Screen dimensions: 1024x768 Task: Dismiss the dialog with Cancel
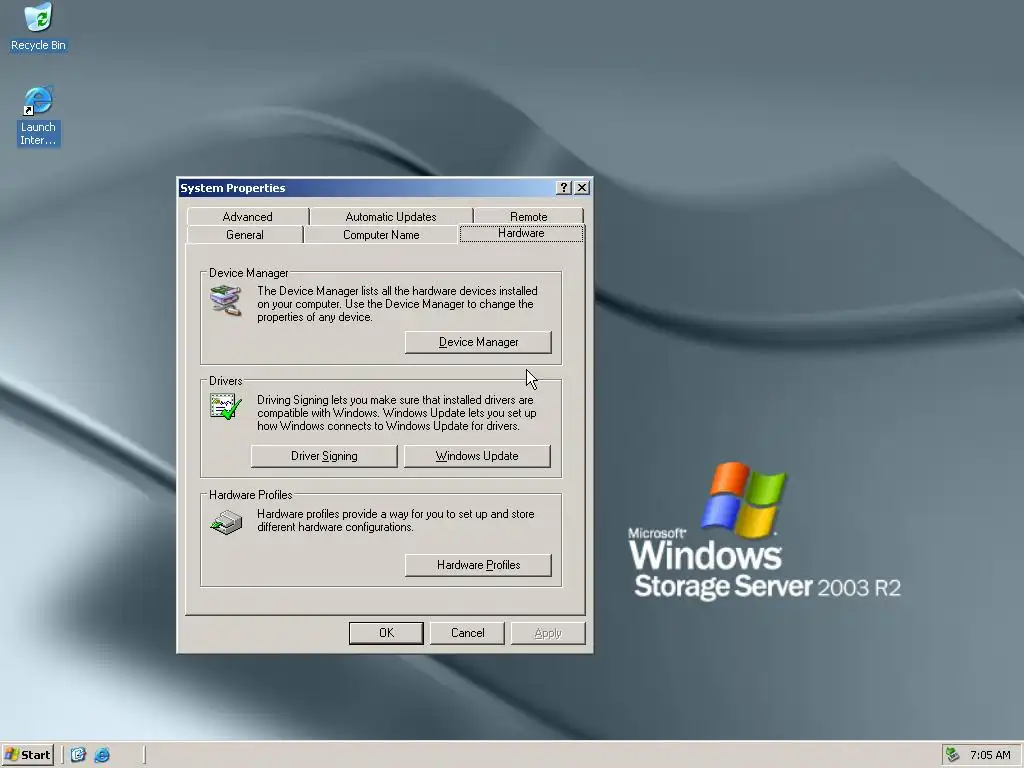[468, 633]
